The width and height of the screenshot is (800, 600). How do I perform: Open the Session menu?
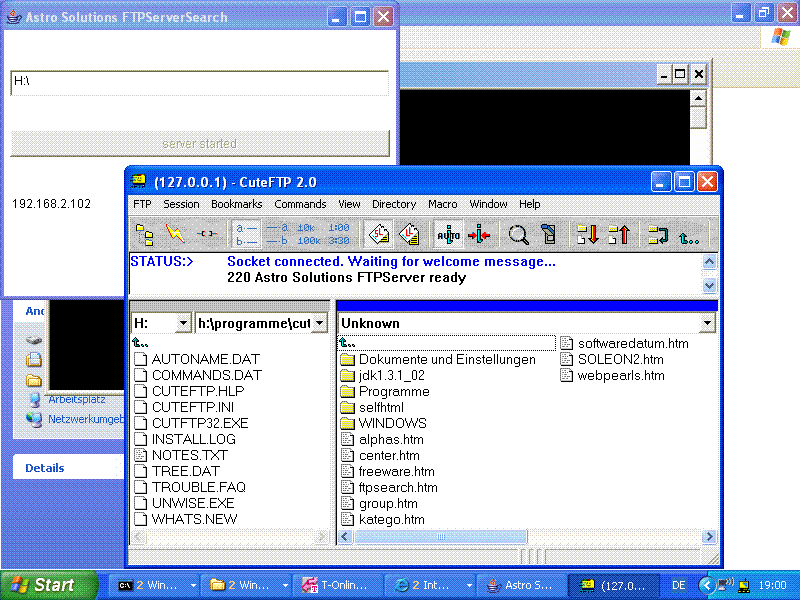pyautogui.click(x=181, y=204)
